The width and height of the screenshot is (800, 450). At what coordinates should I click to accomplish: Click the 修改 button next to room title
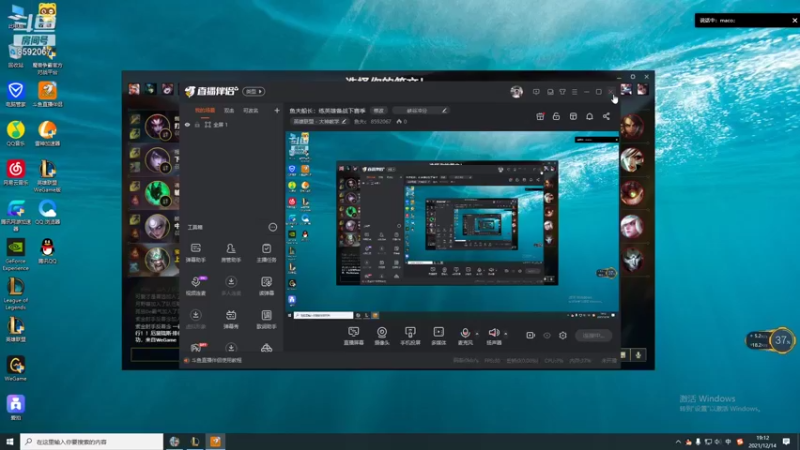(x=379, y=110)
